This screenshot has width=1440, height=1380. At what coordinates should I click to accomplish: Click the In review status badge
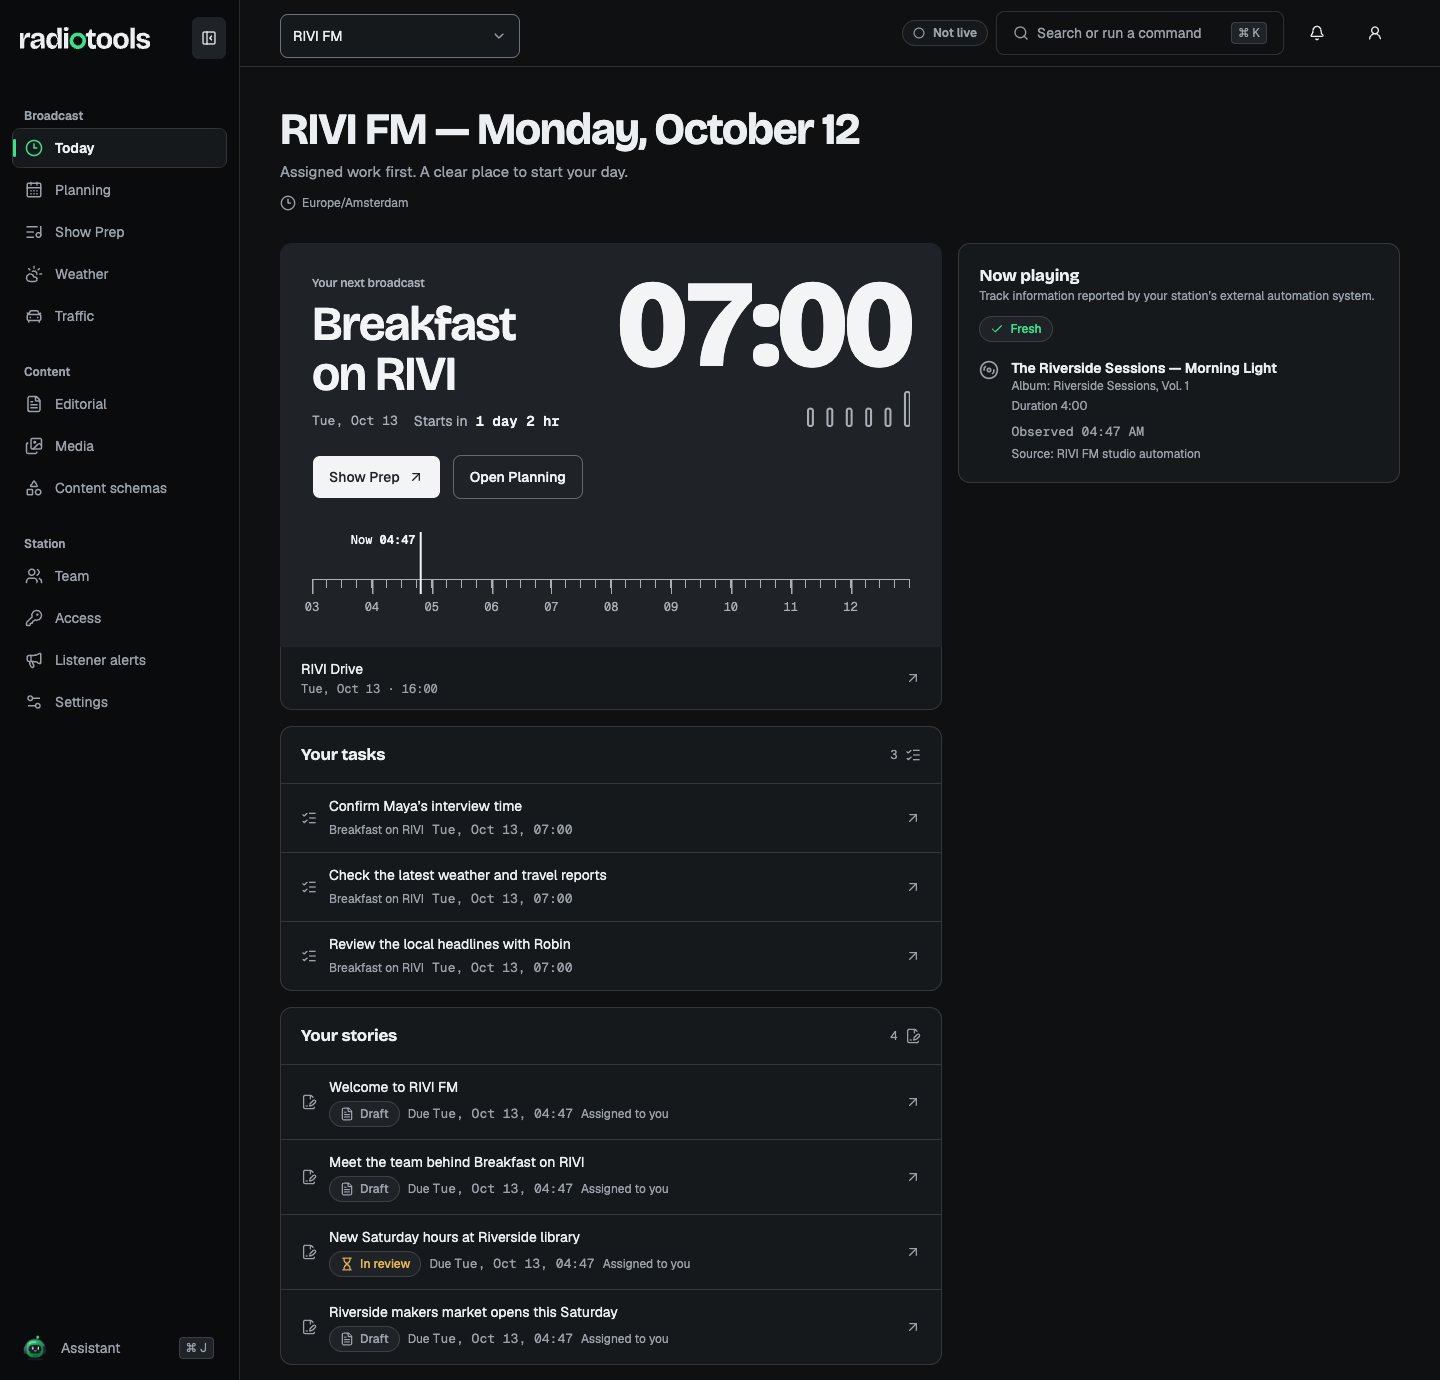tap(375, 1264)
